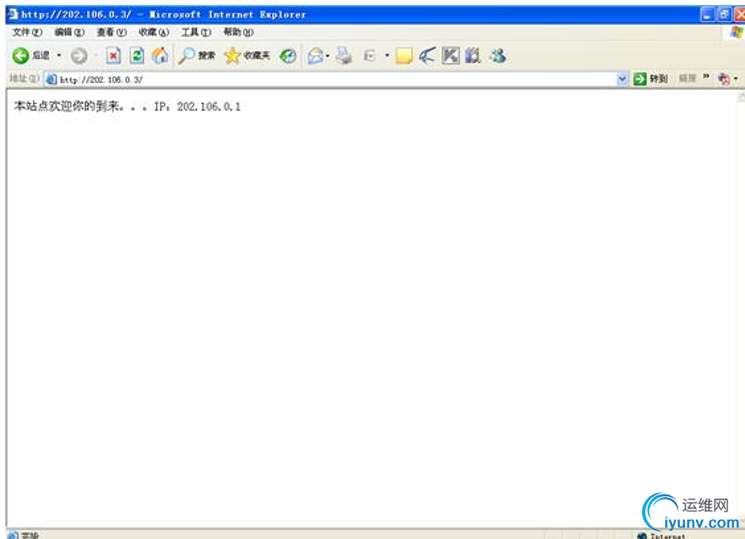Print the page with the printer icon

coord(344,56)
